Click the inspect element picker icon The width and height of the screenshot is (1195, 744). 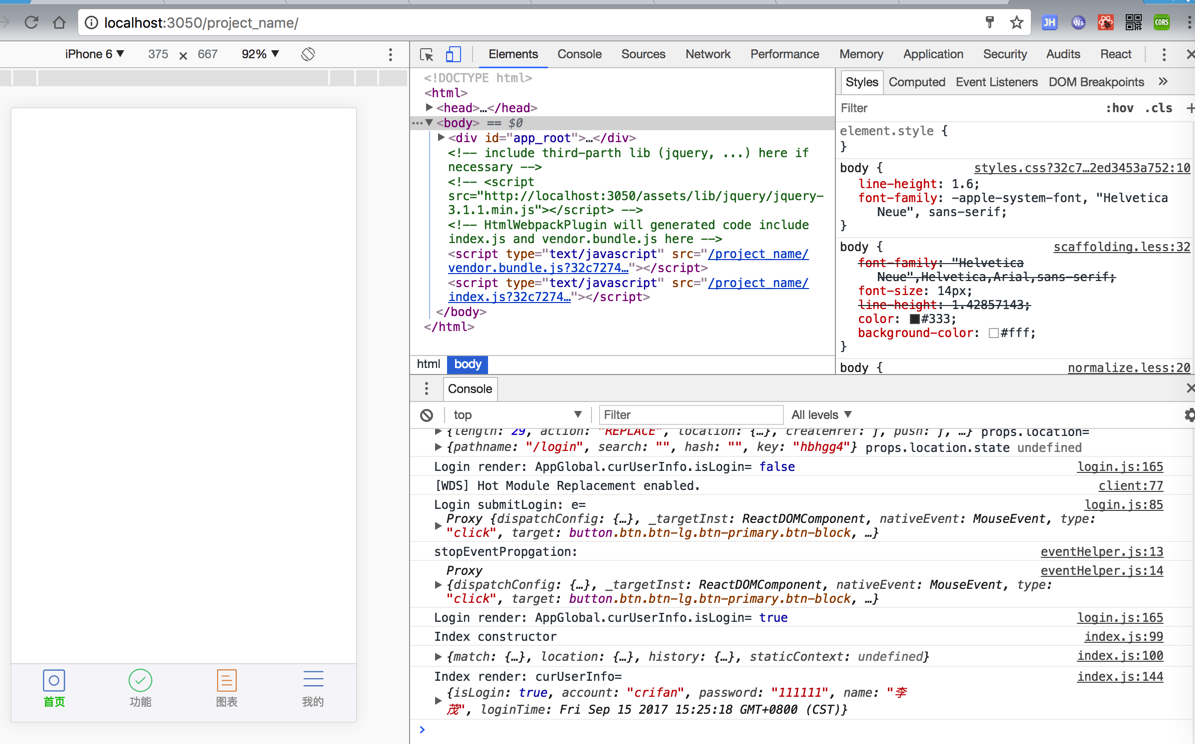tap(427, 55)
